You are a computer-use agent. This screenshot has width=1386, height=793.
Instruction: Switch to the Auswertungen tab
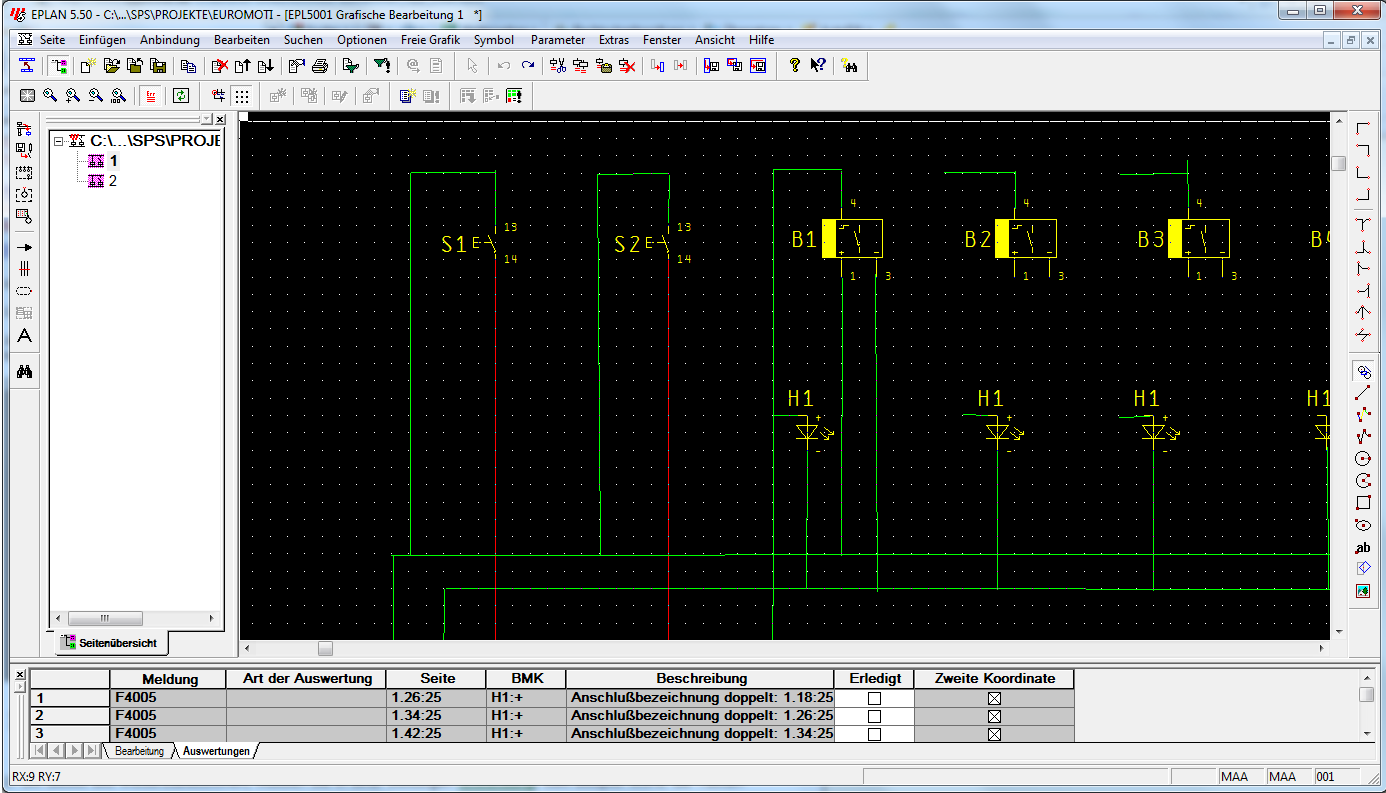(x=216, y=750)
